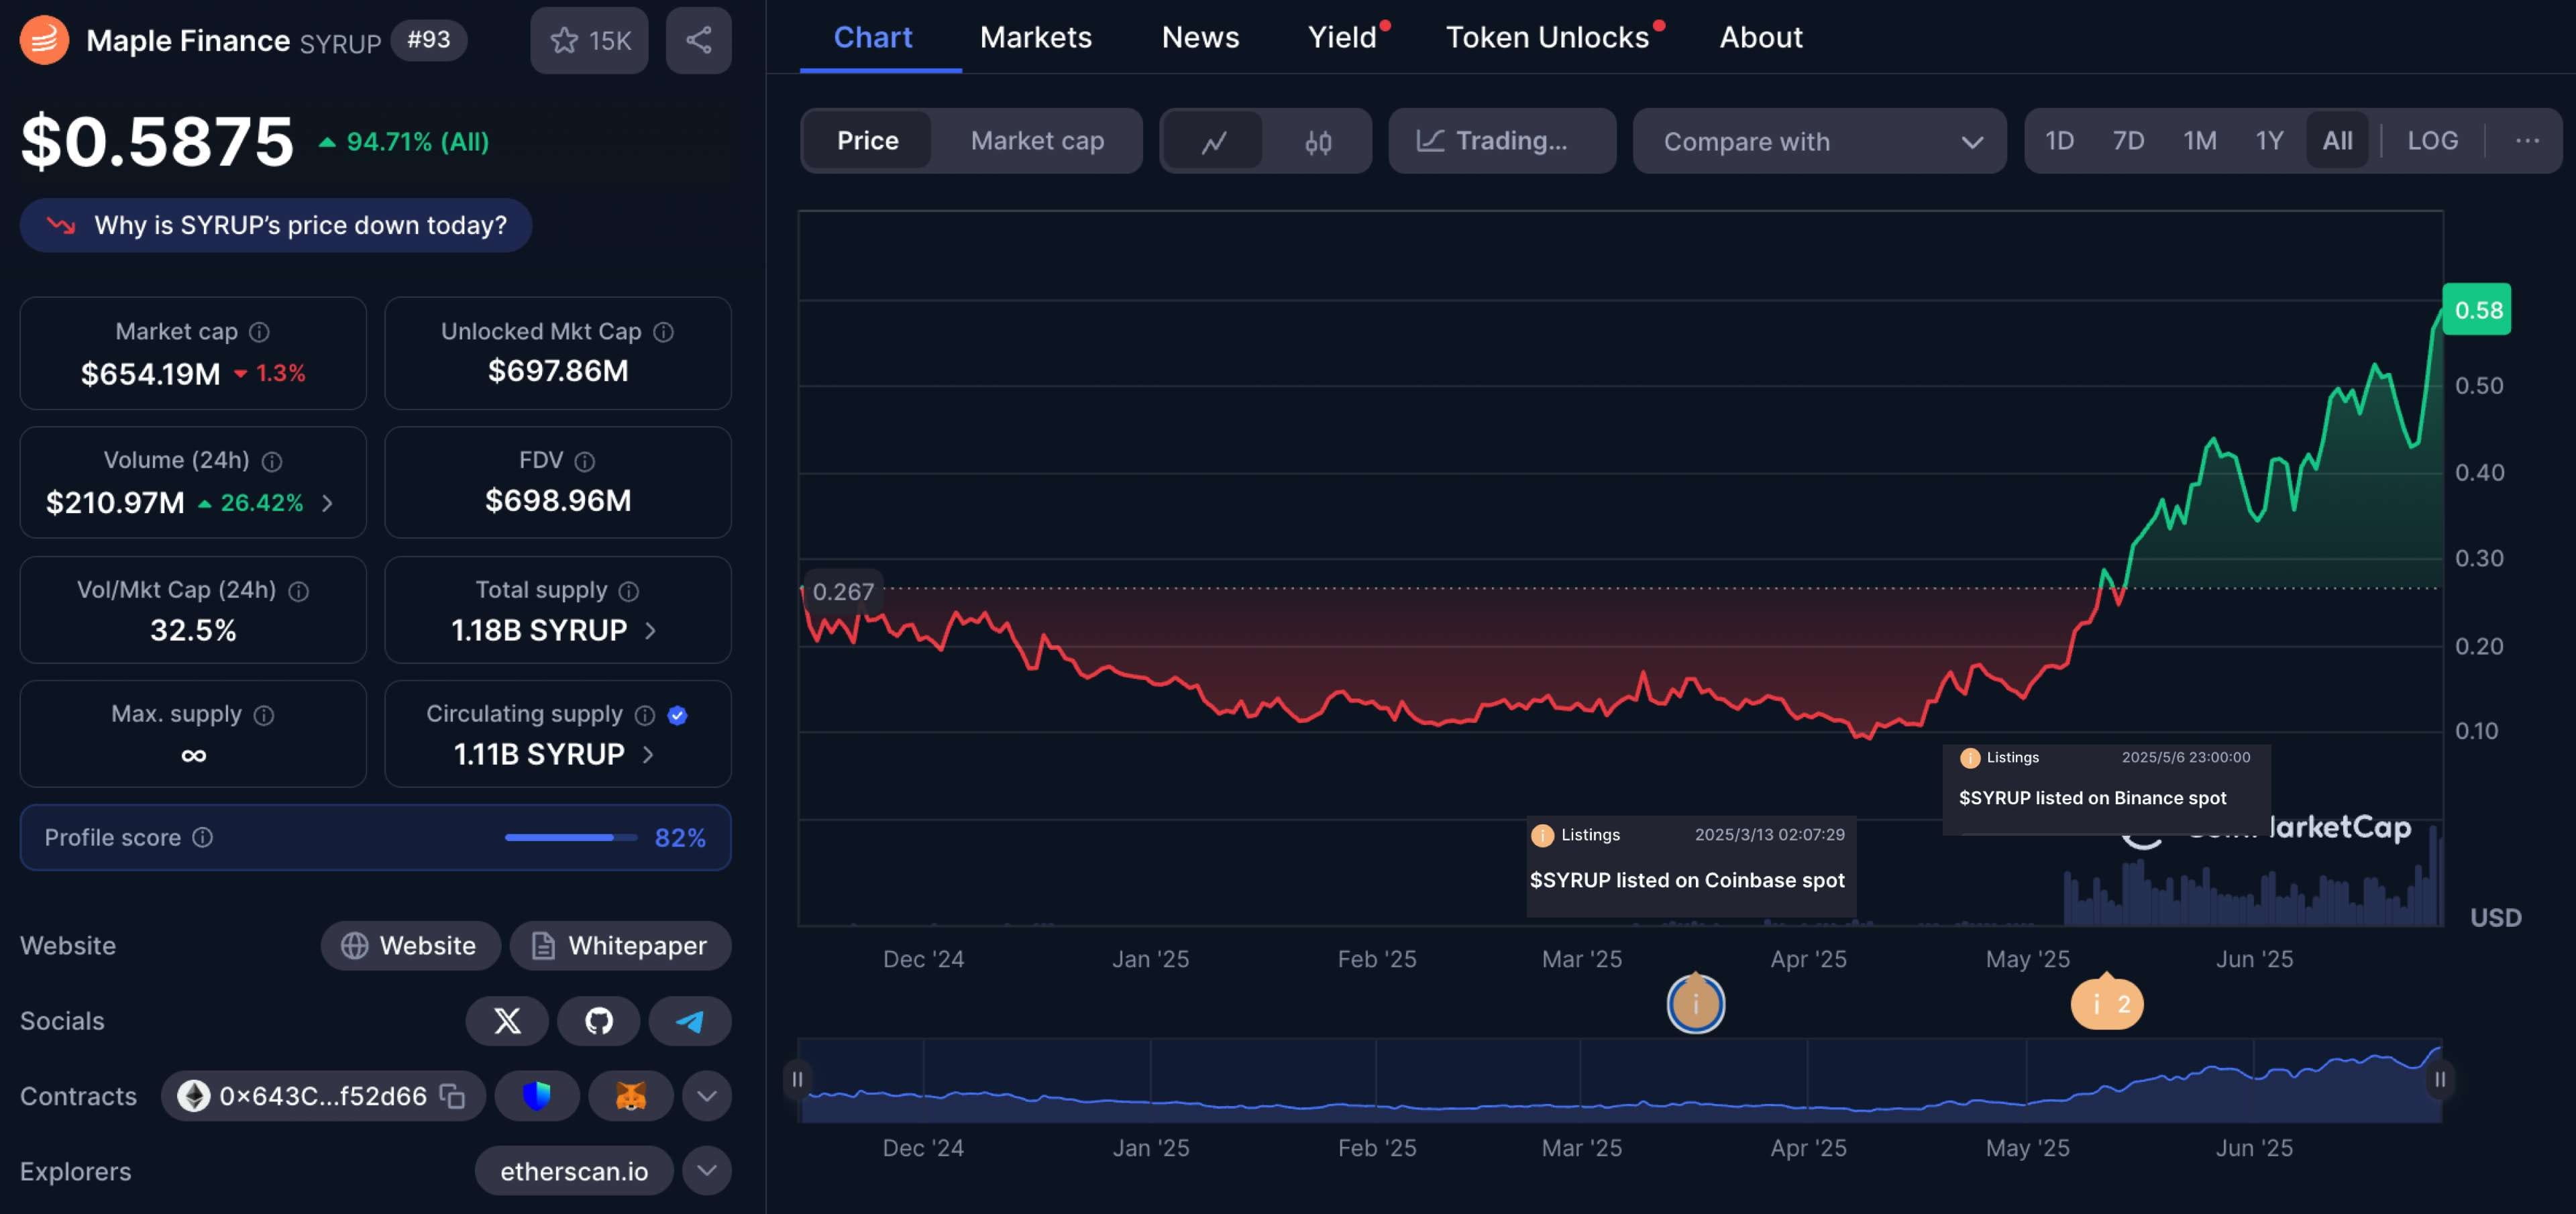
Task: Adjust the Profile score slider
Action: click(x=570, y=837)
